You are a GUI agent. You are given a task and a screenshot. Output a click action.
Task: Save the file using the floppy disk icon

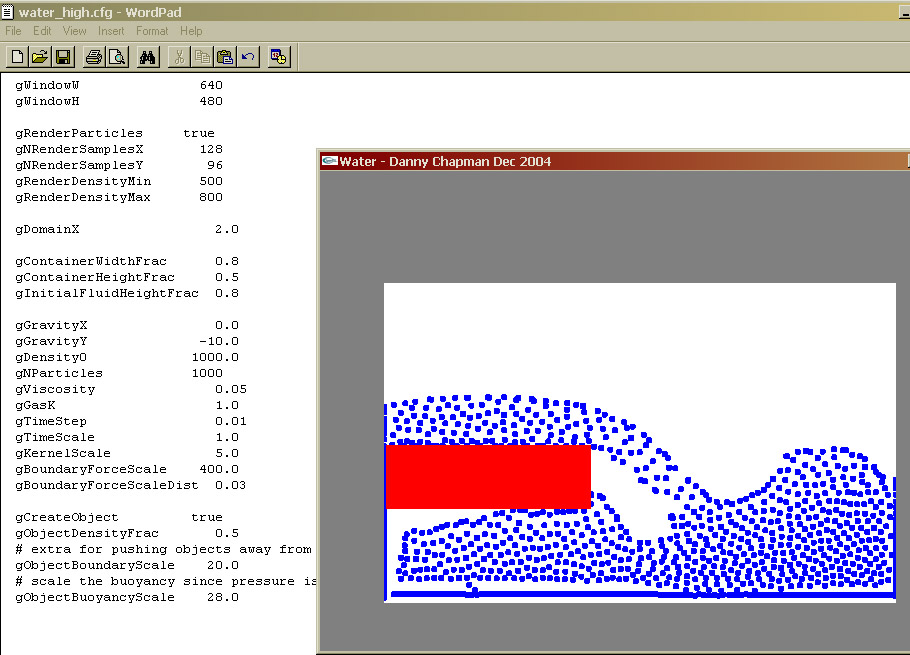point(62,57)
